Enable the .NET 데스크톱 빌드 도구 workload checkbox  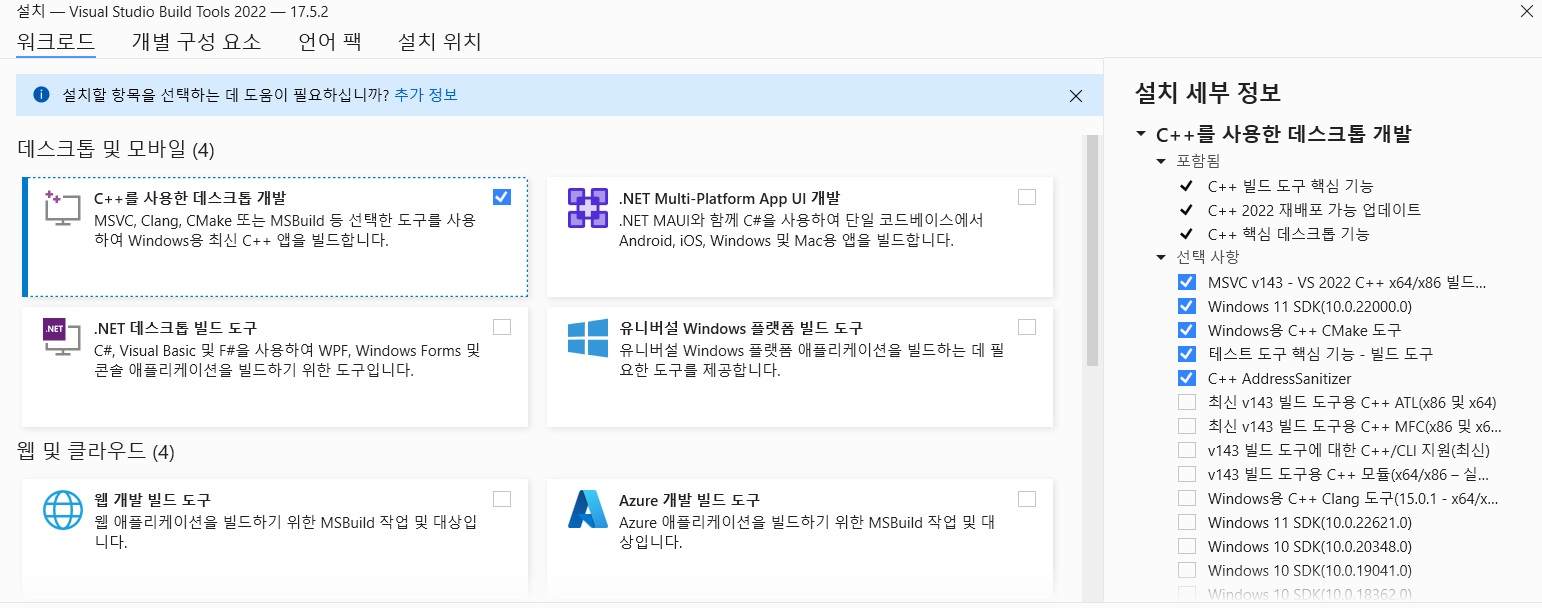click(x=502, y=327)
